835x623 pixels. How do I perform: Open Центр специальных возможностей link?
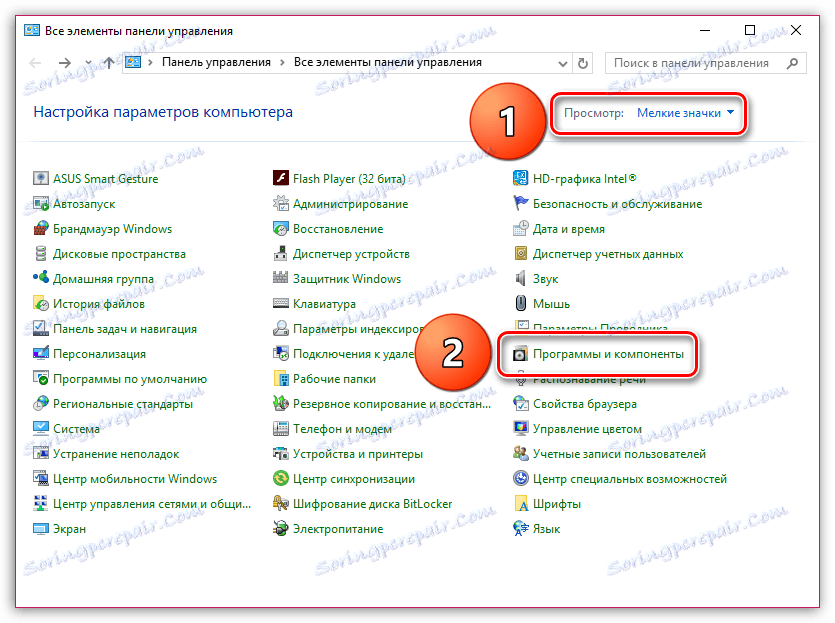[x=630, y=479]
